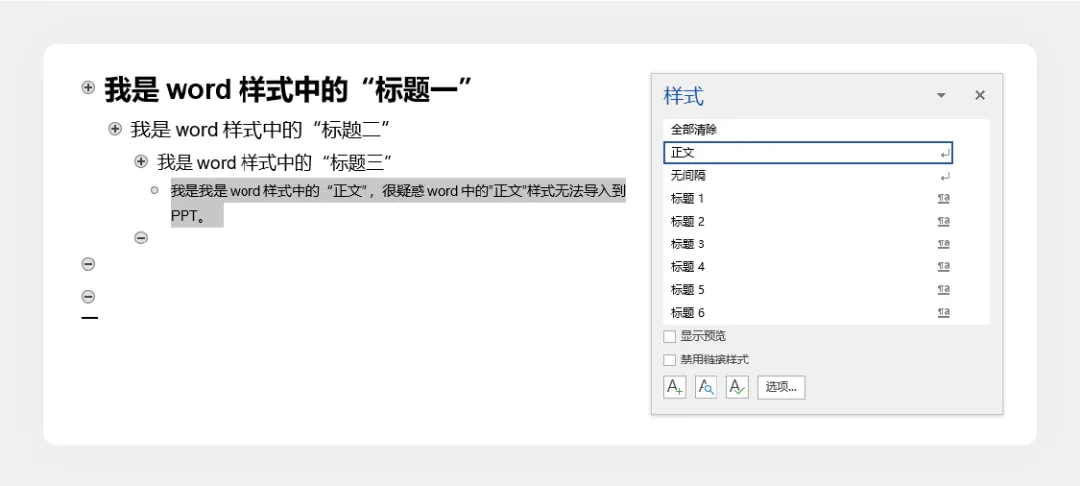1080x486 pixels.
Task: Apply the 标题 6 style
Action: (x=808, y=313)
